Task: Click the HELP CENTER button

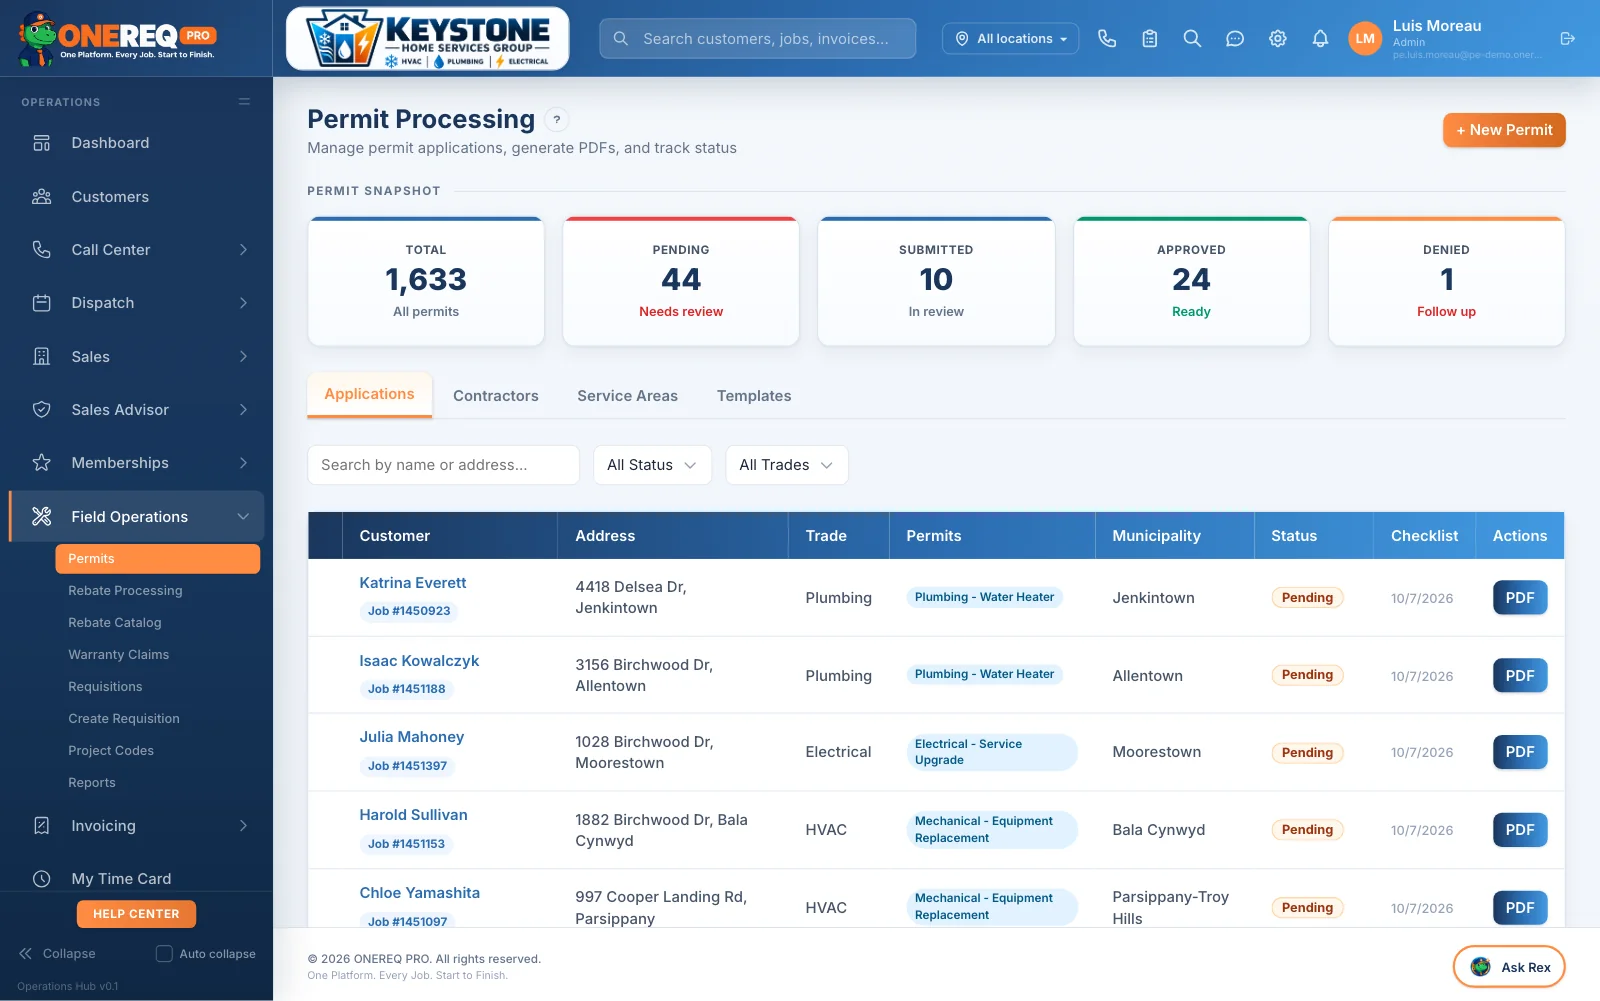Action: [x=136, y=914]
